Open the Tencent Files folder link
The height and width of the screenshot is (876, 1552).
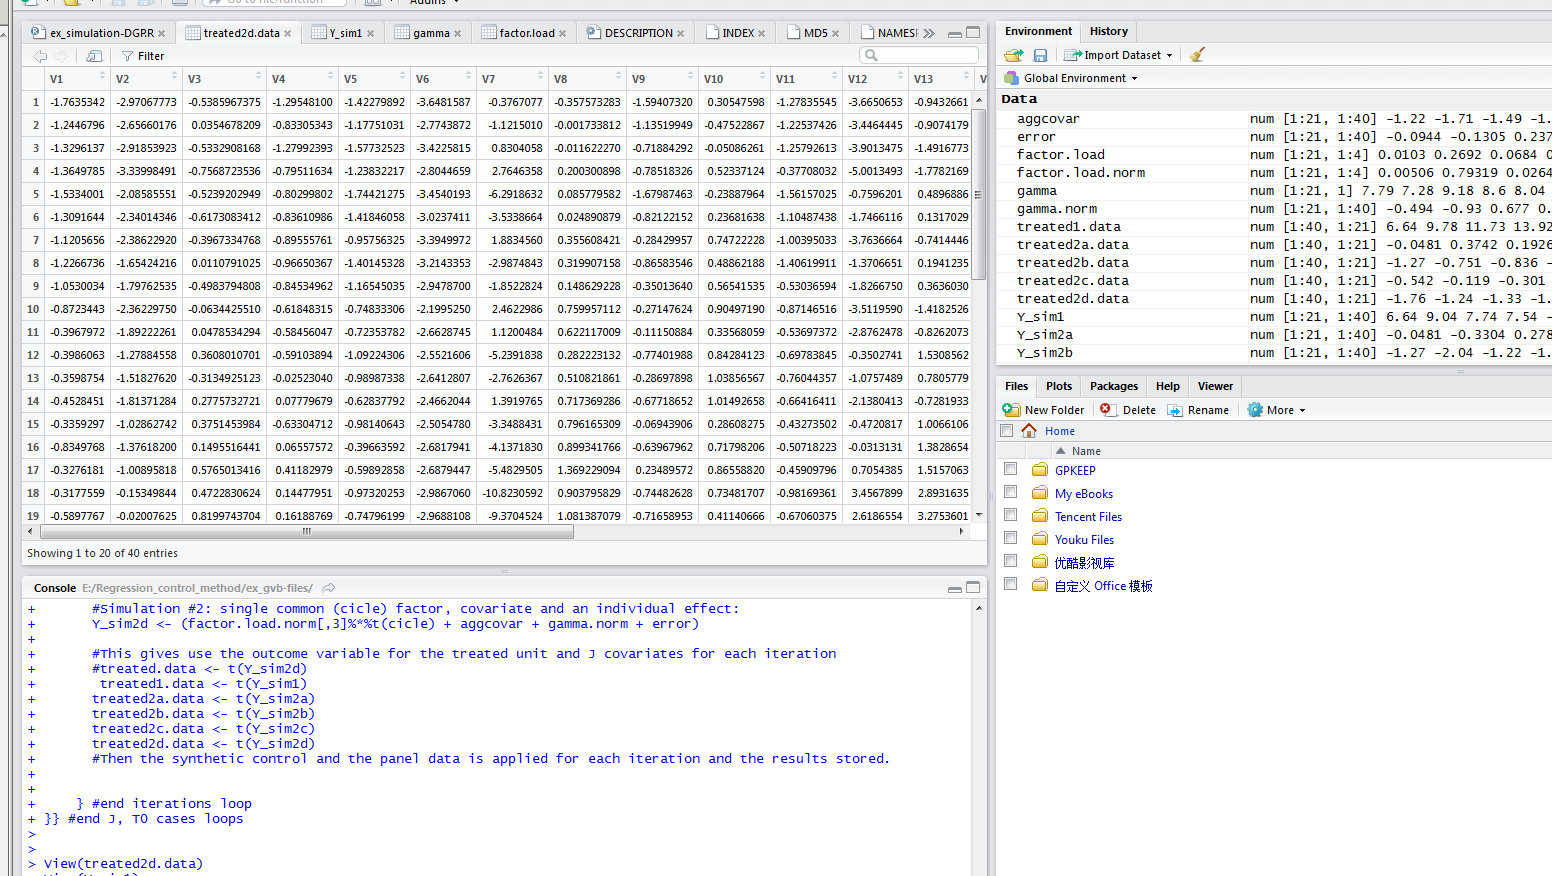pyautogui.click(x=1088, y=517)
